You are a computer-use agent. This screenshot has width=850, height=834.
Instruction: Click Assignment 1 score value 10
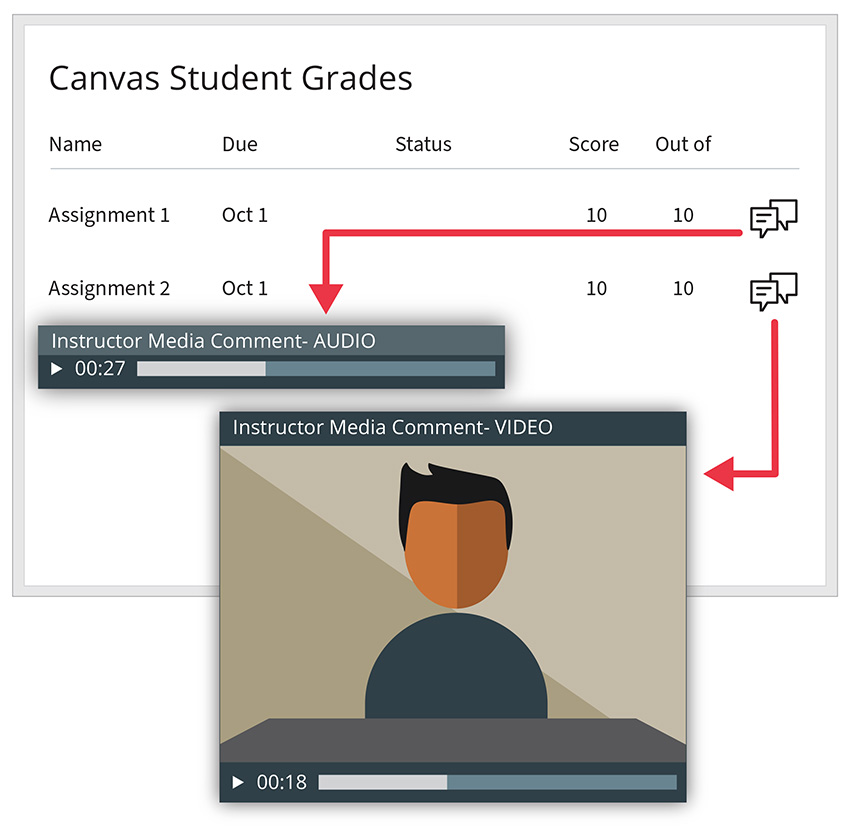pyautogui.click(x=596, y=215)
